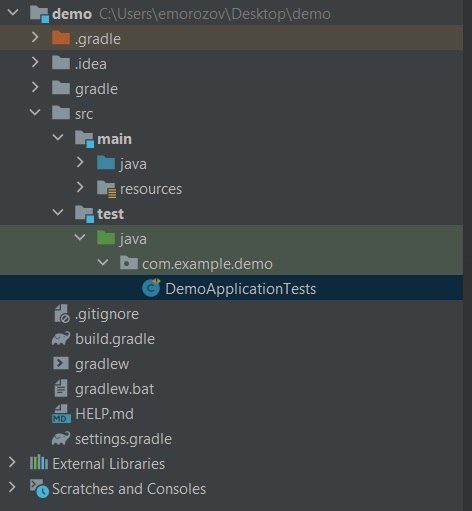This screenshot has width=472, height=511.
Task: Click the main module folder icon
Action: (x=84, y=139)
